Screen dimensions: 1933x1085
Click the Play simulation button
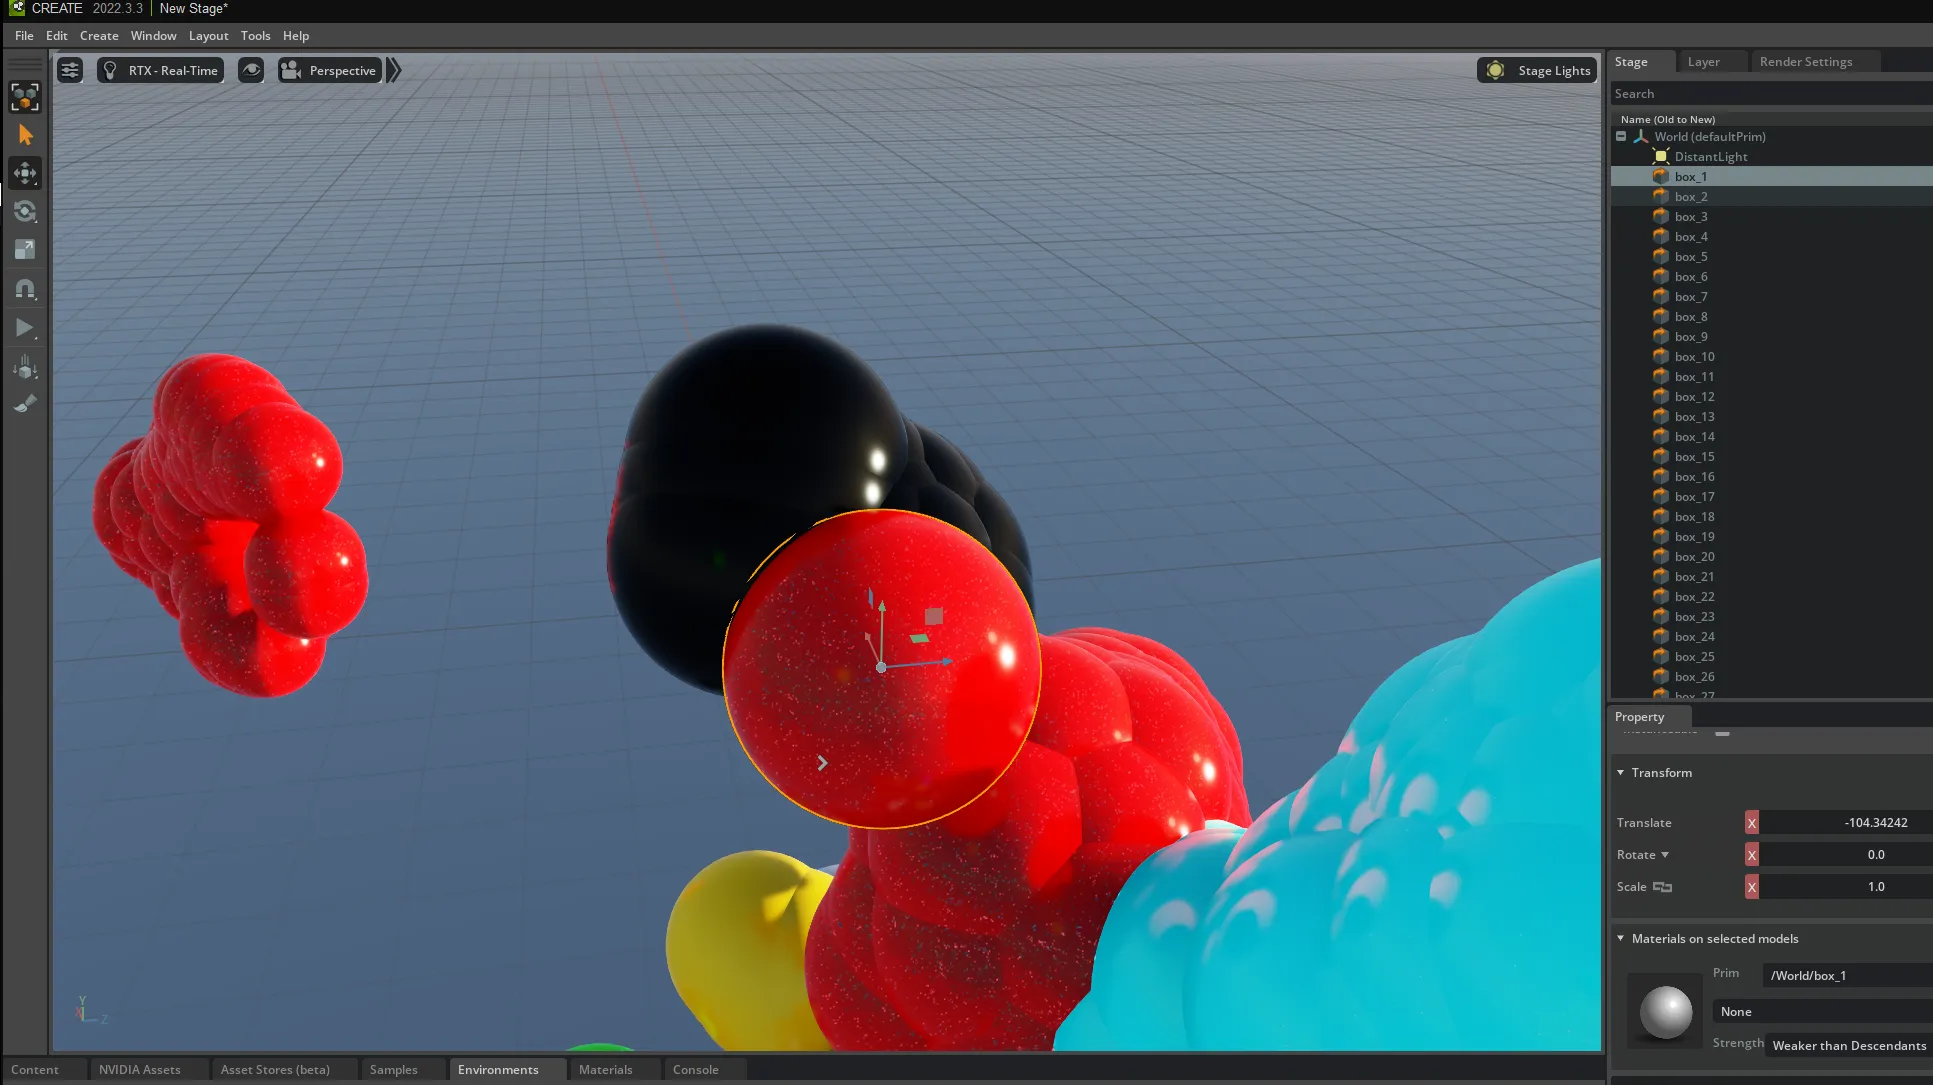point(25,328)
